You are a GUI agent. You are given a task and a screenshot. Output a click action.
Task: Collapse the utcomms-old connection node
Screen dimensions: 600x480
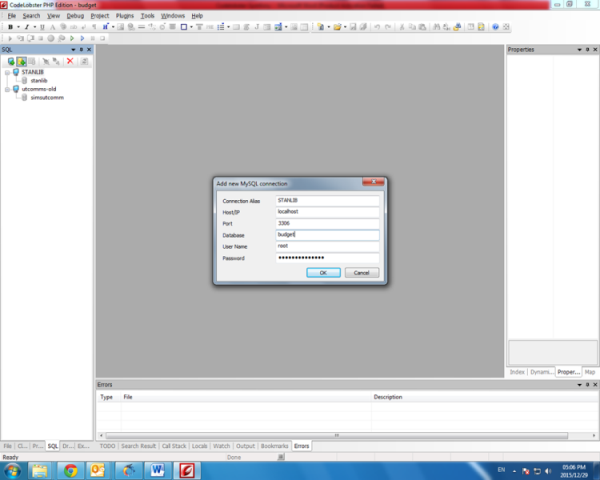point(5,89)
